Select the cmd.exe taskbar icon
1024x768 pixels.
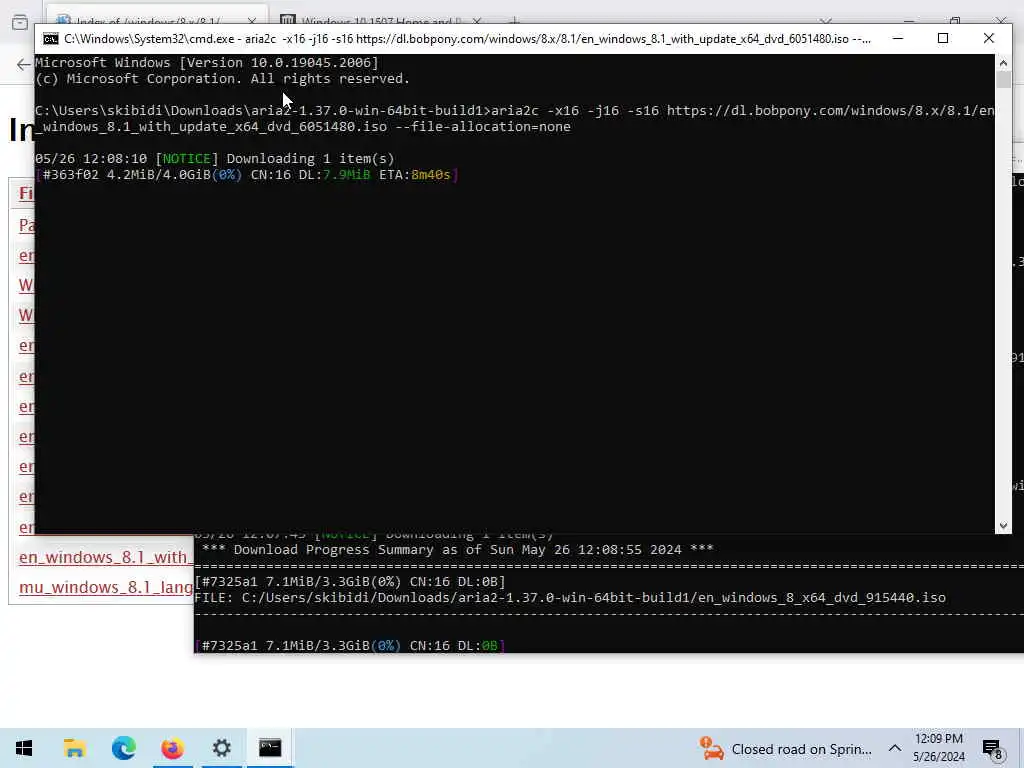270,748
